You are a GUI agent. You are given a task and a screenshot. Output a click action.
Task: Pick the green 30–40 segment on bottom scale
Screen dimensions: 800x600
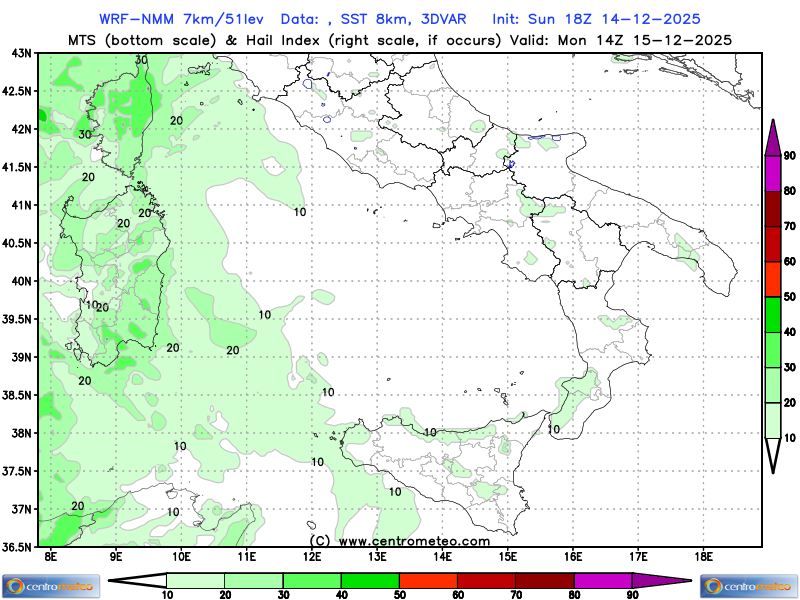311,580
